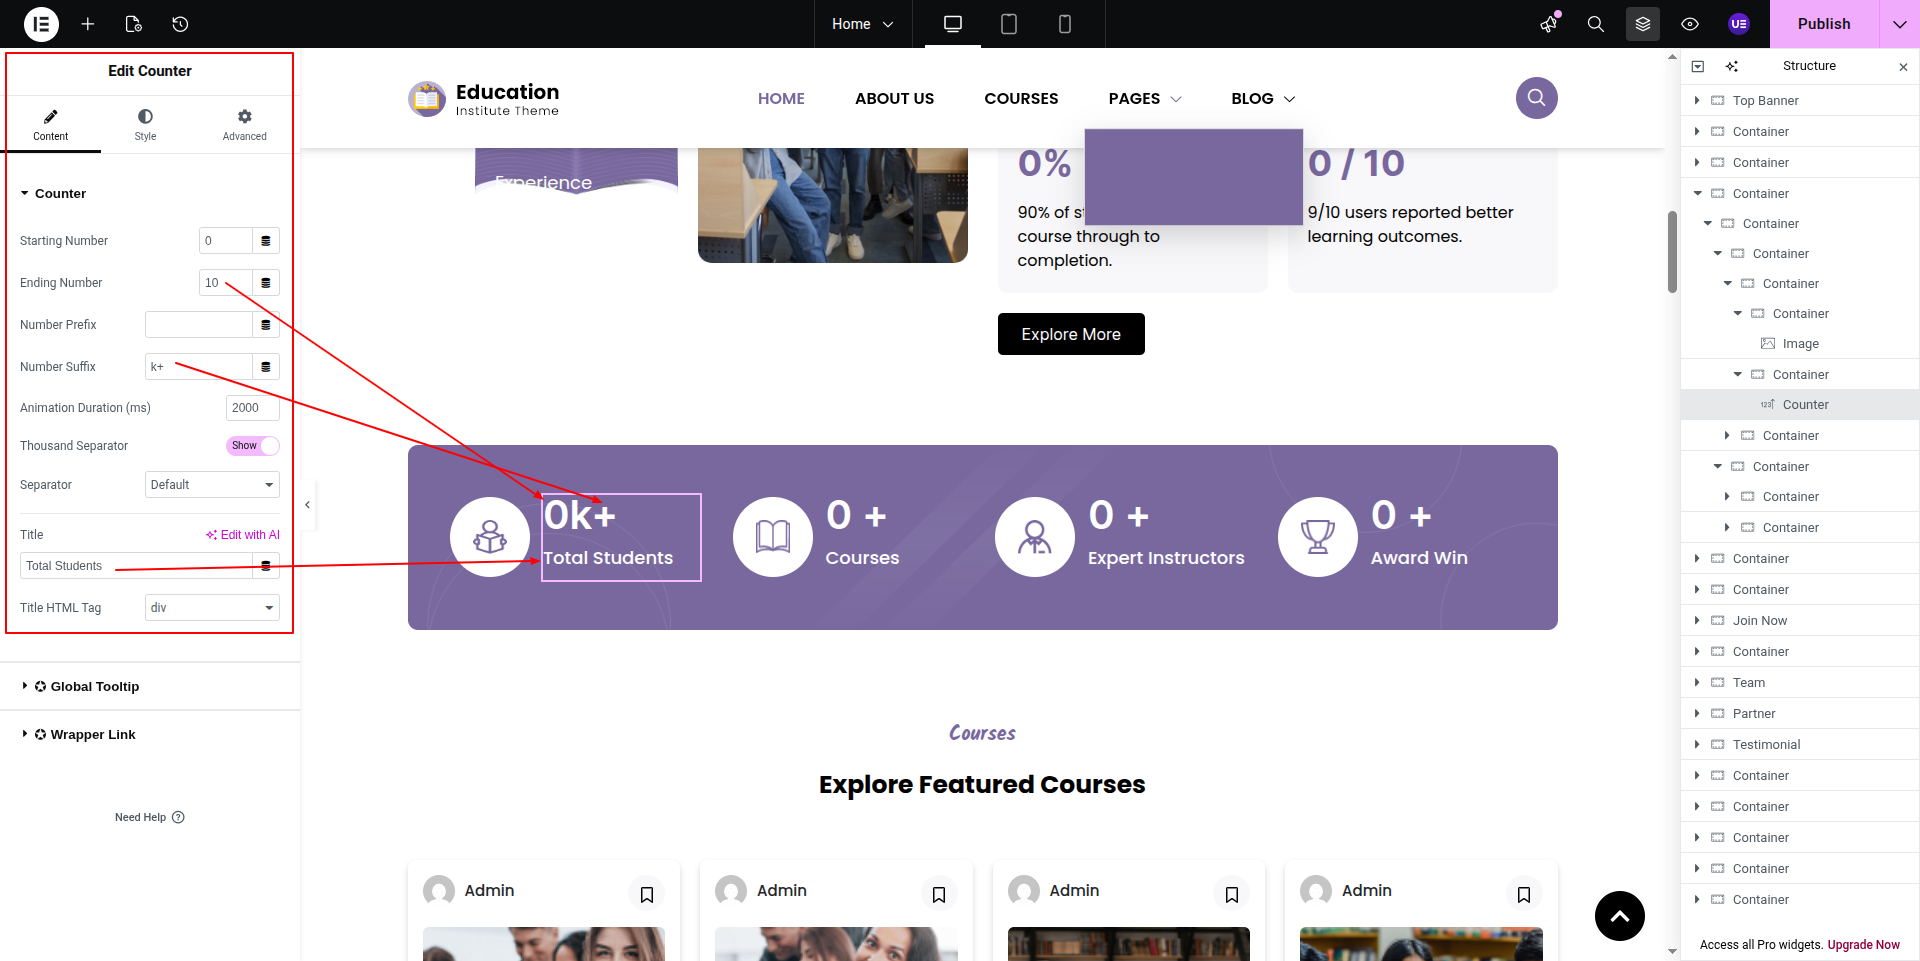Open the Separator dropdown

pyautogui.click(x=212, y=485)
